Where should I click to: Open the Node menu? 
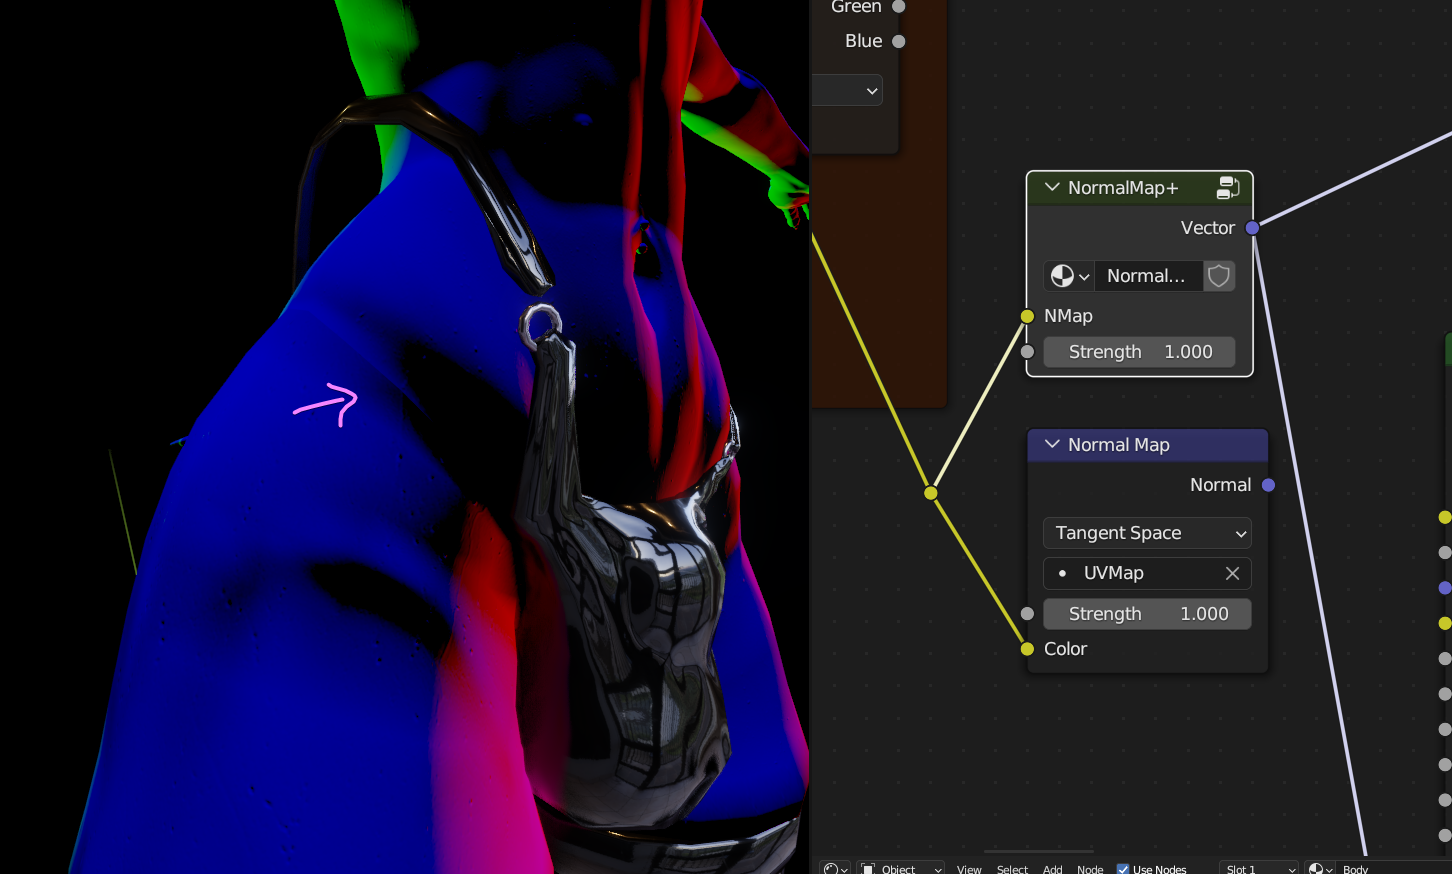(x=1090, y=869)
